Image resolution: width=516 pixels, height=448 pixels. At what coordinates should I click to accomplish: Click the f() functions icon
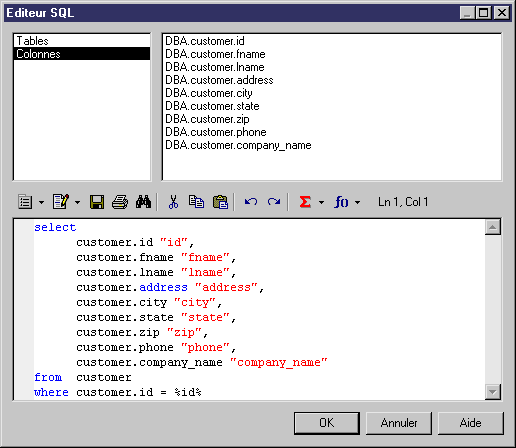coord(341,202)
